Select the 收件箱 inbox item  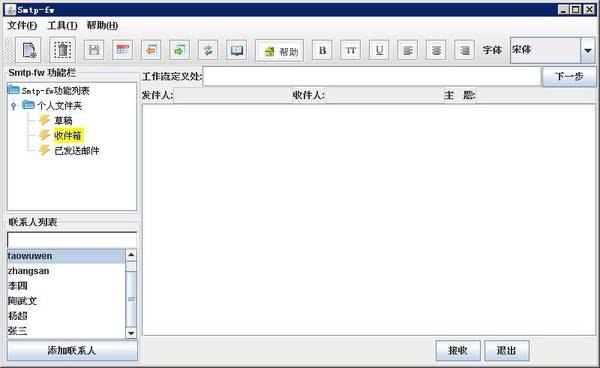(68, 135)
